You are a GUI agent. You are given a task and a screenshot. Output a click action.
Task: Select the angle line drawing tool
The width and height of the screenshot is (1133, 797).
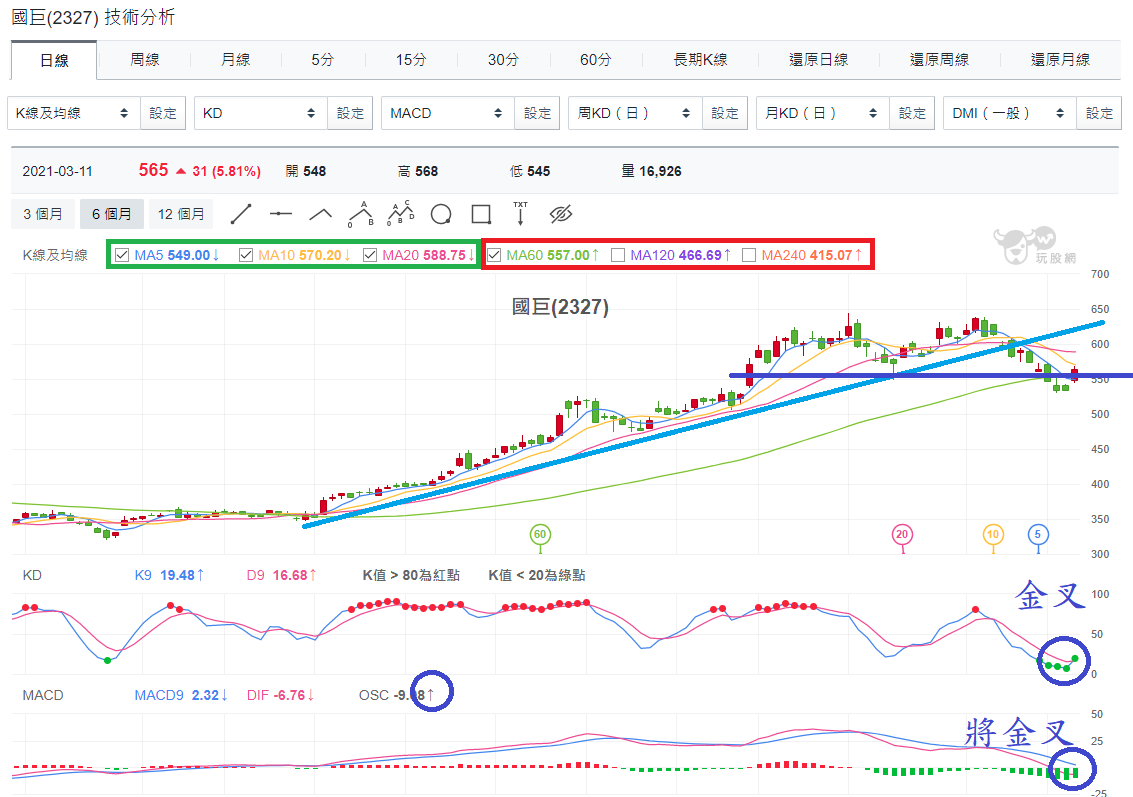320,215
